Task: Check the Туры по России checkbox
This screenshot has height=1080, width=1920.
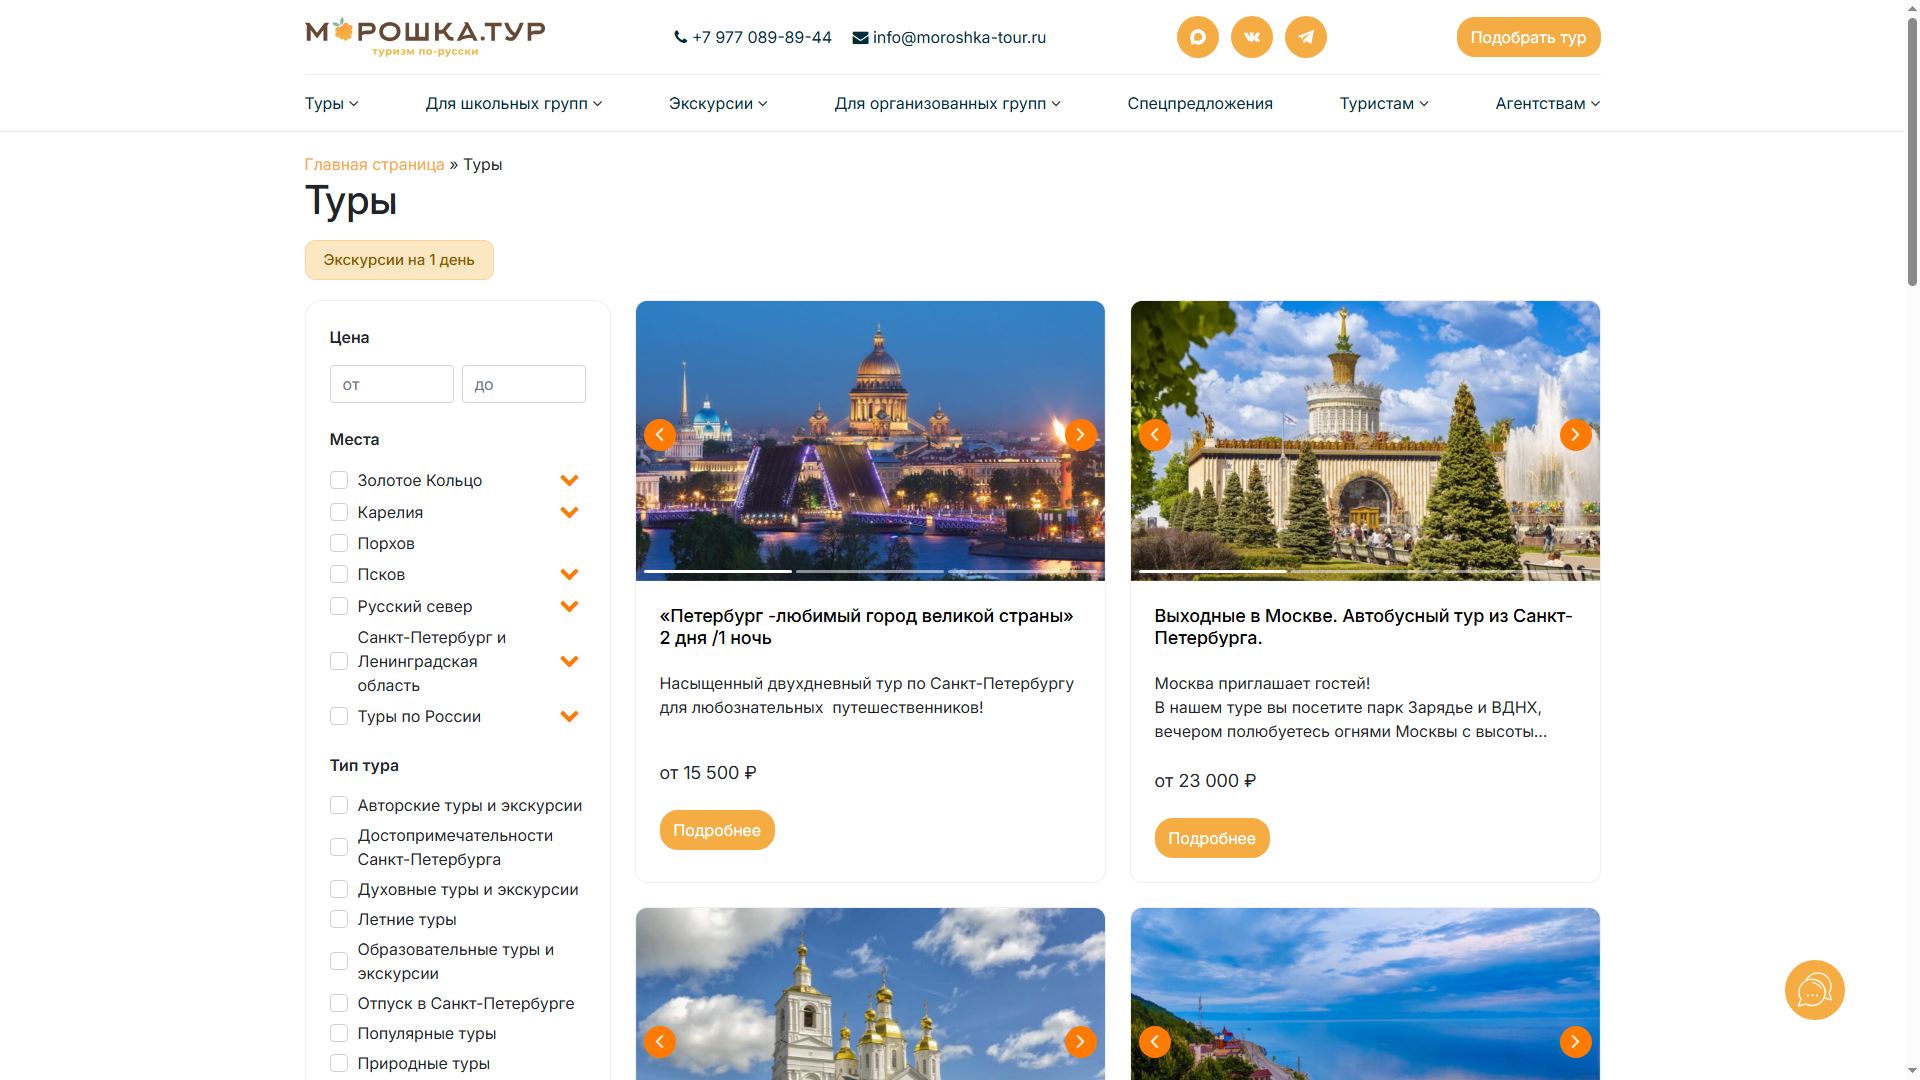Action: click(339, 716)
